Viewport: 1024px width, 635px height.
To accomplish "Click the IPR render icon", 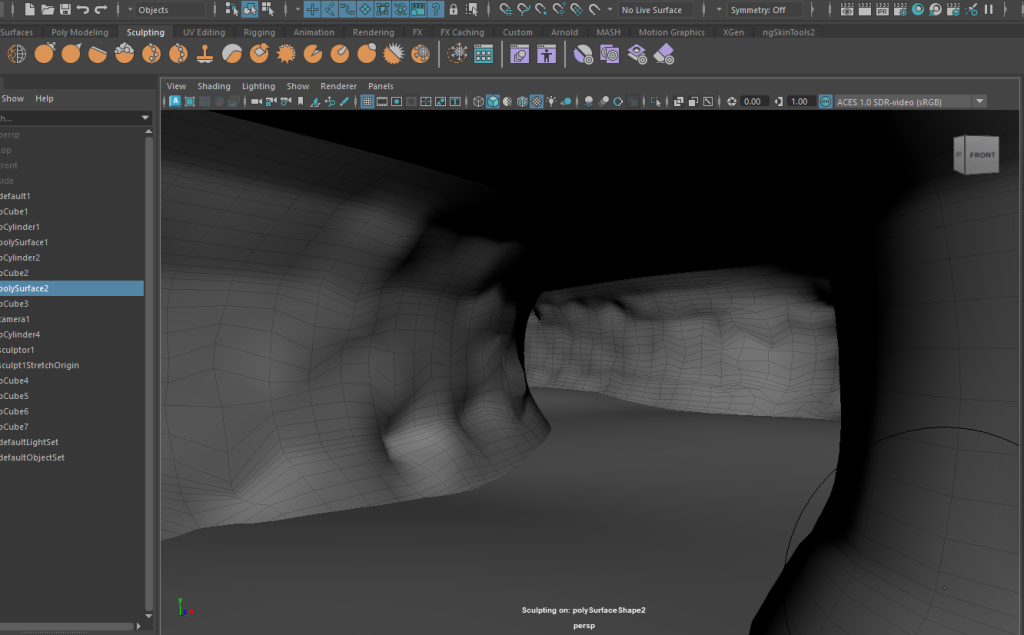I will [x=882, y=9].
